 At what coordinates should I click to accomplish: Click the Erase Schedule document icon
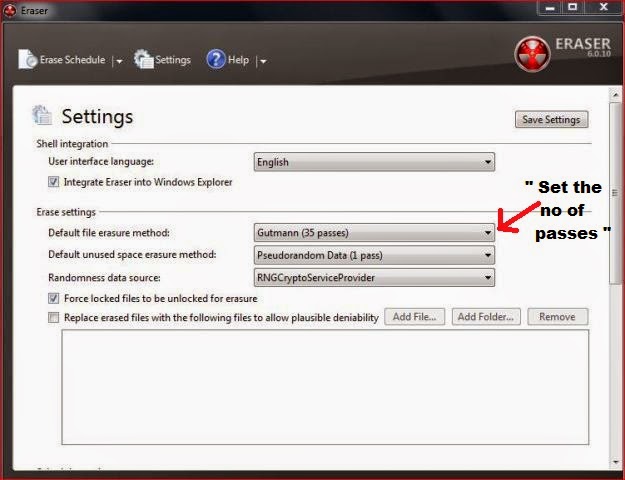pos(28,59)
